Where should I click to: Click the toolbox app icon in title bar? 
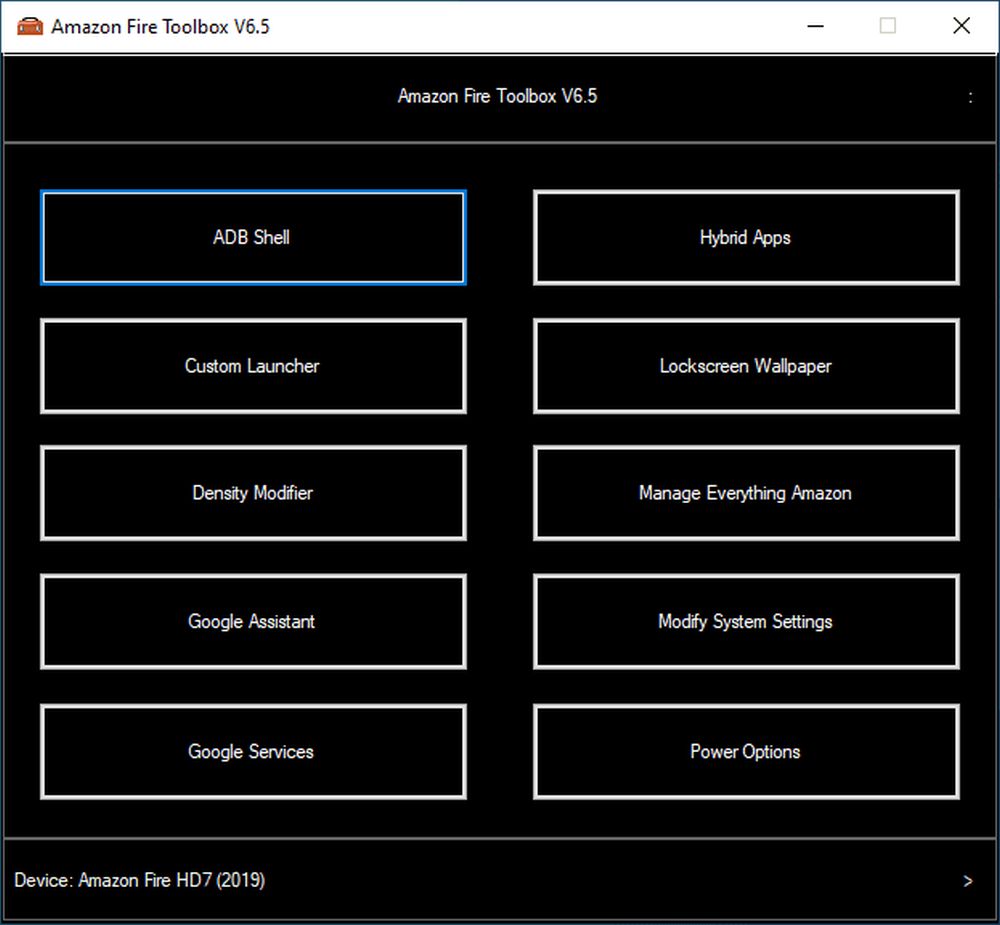pyautogui.click(x=30, y=26)
